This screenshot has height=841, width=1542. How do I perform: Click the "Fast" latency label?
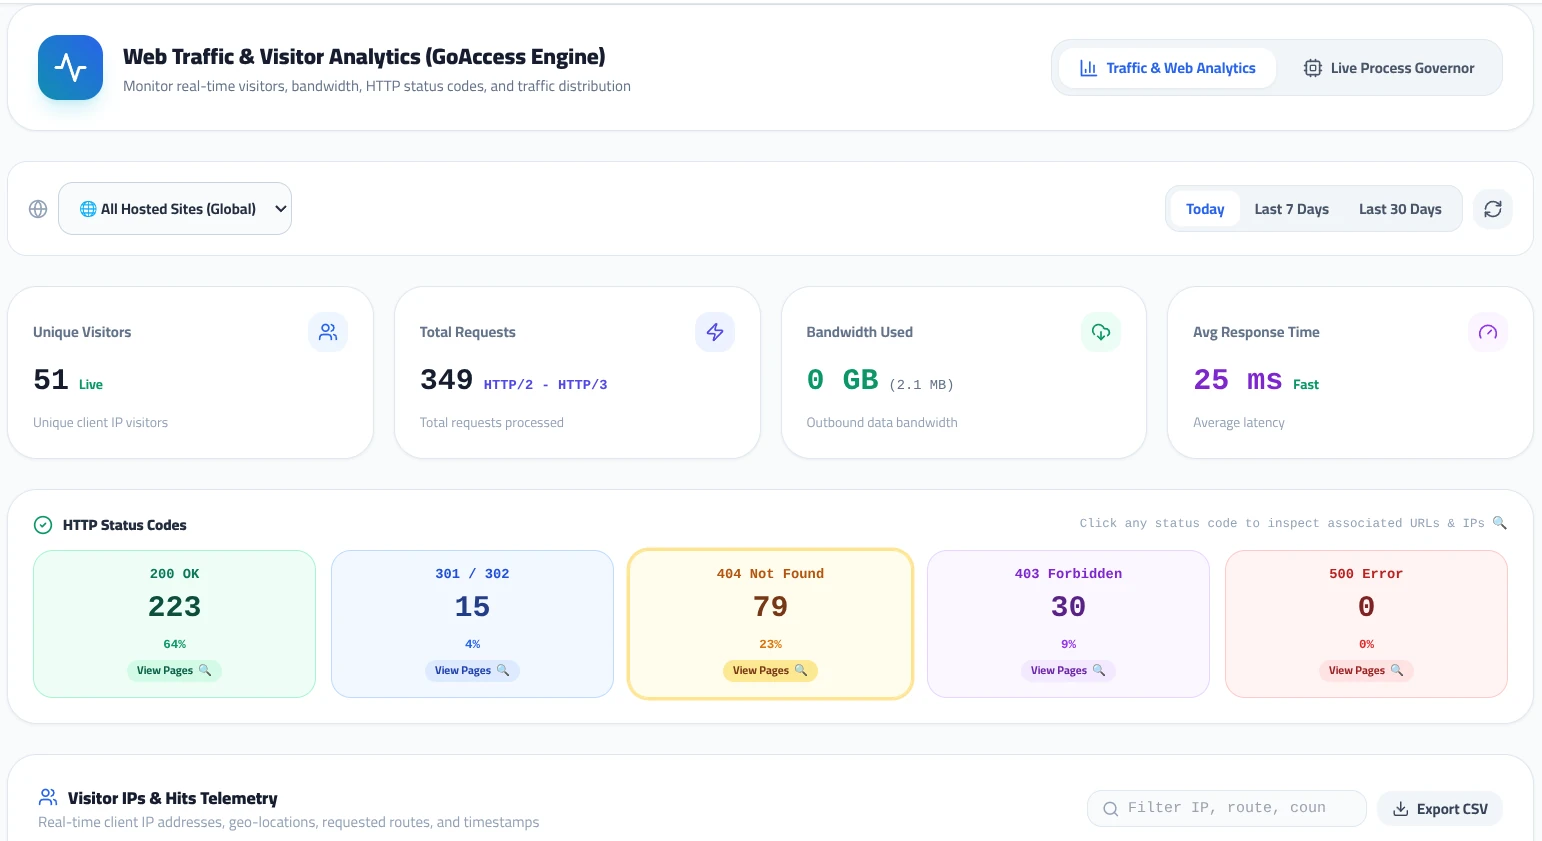1306,385
